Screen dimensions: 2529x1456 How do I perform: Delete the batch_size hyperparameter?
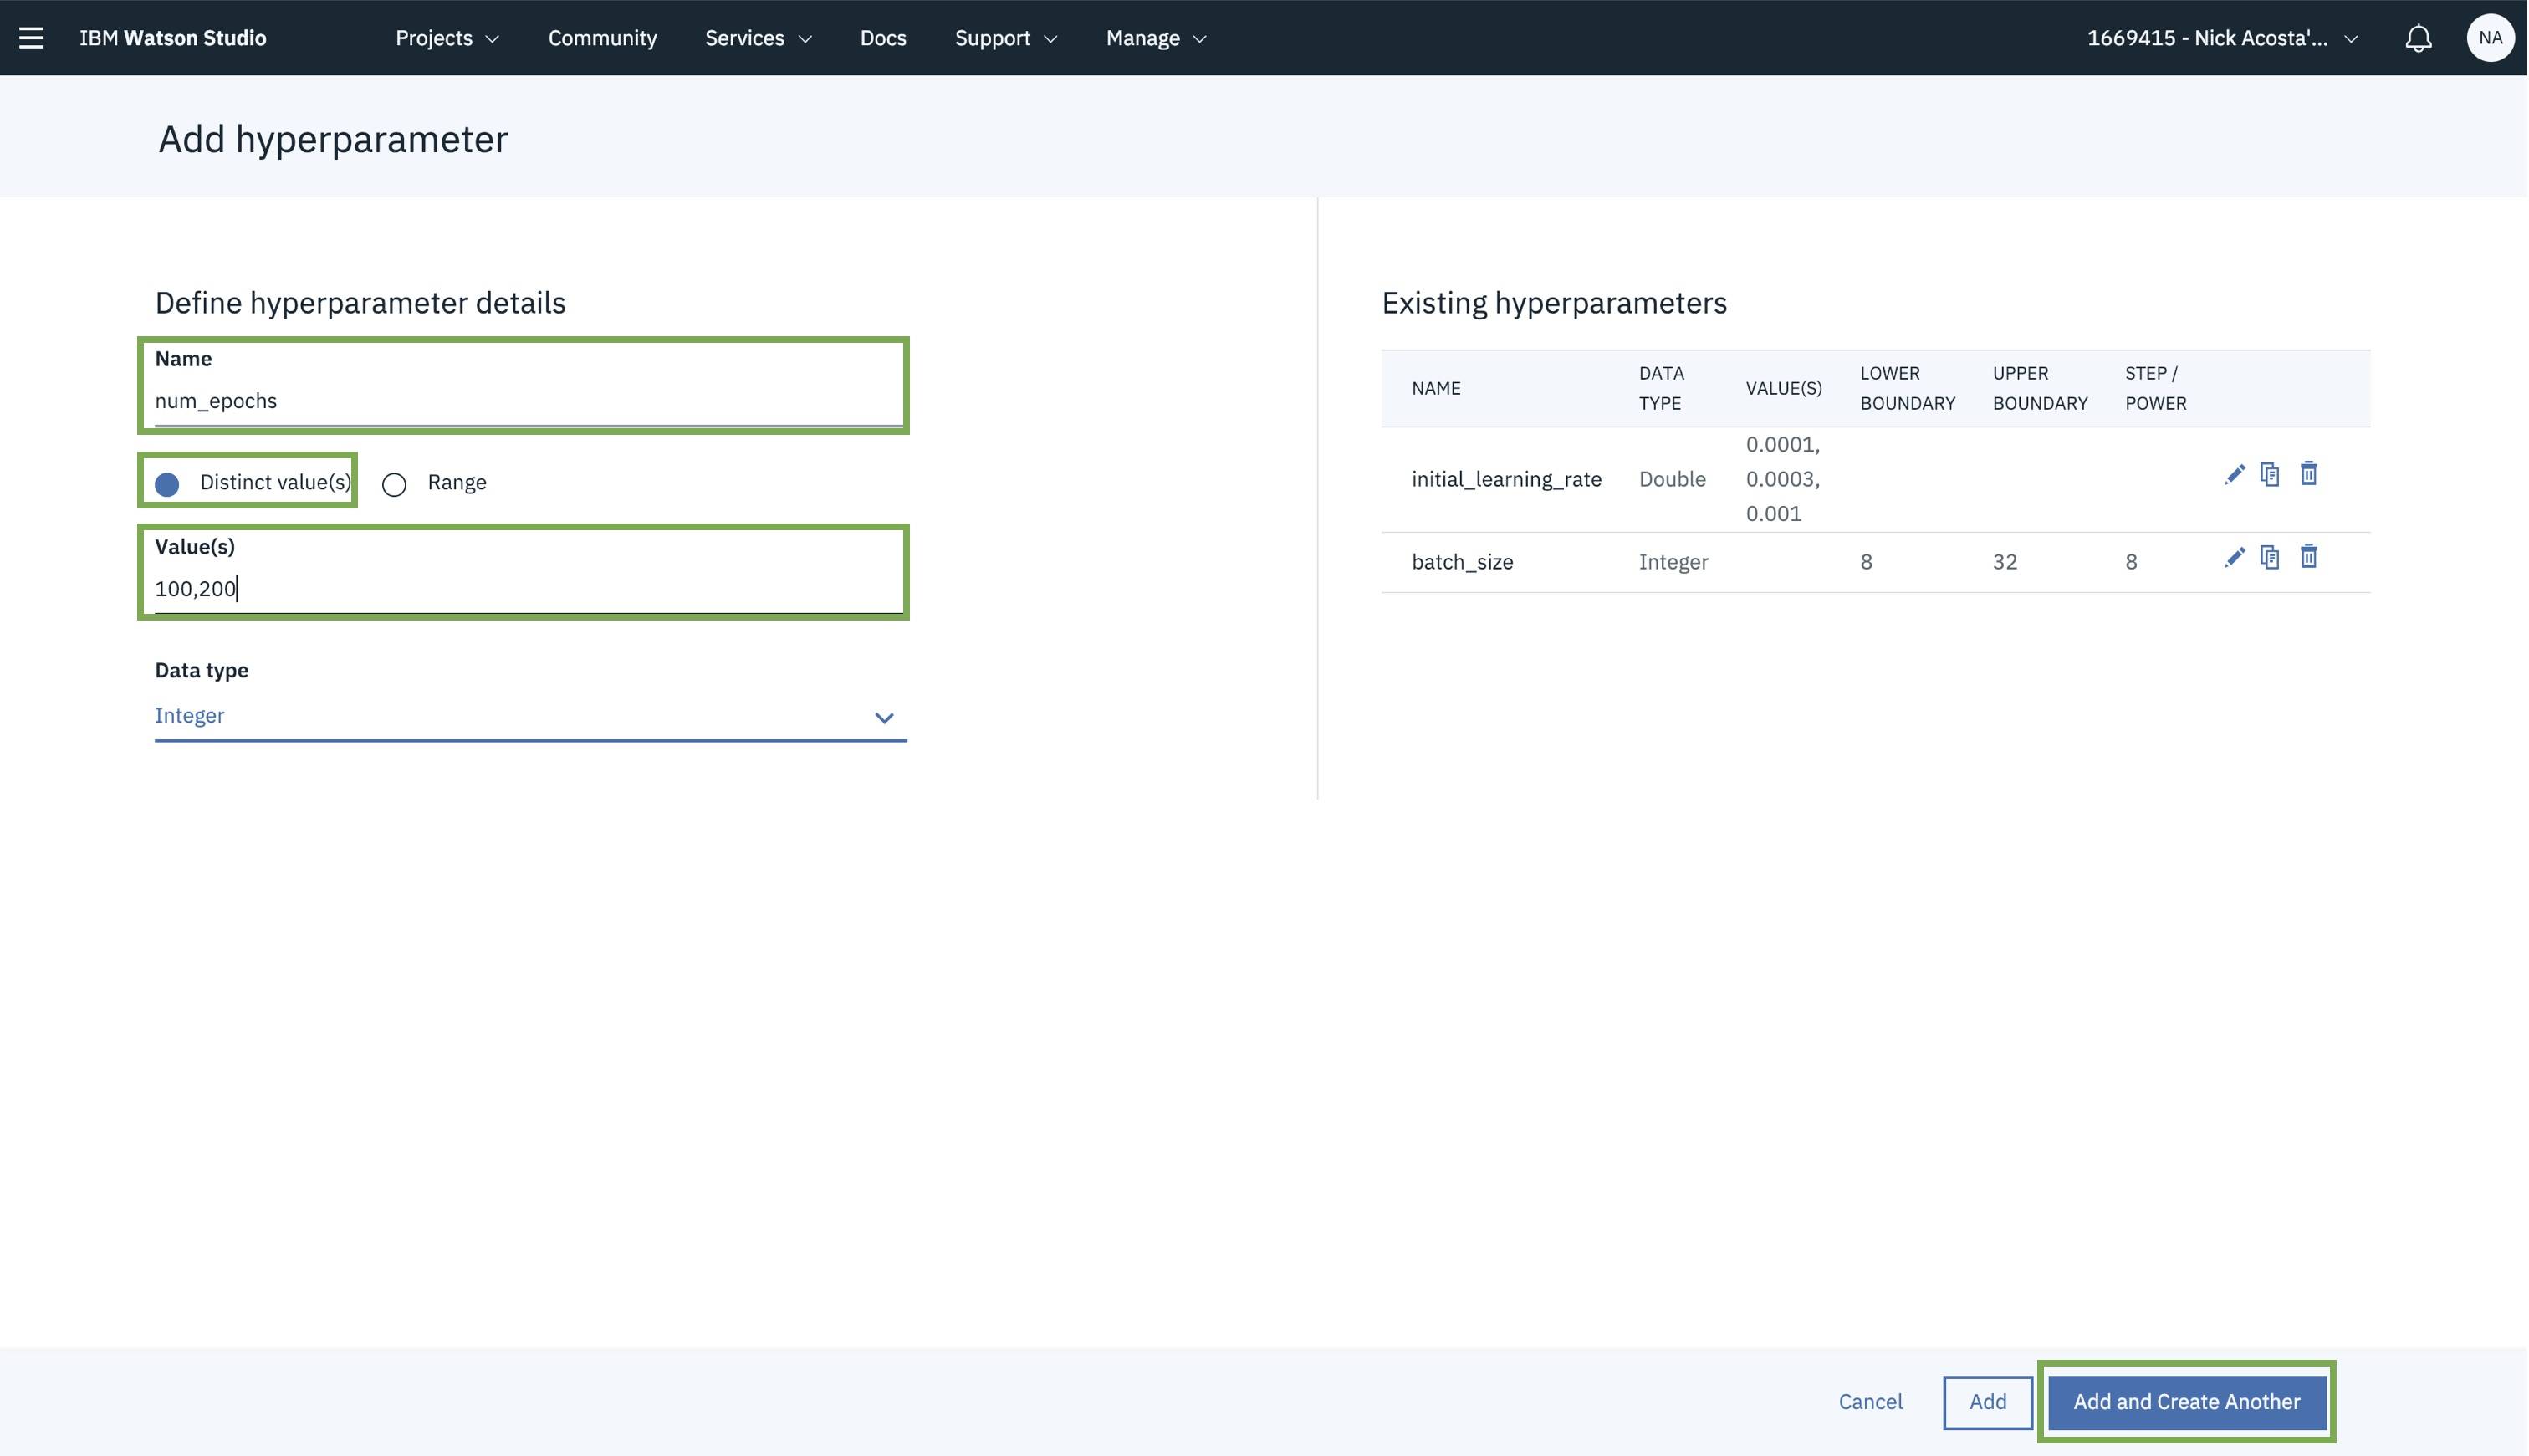(2308, 556)
